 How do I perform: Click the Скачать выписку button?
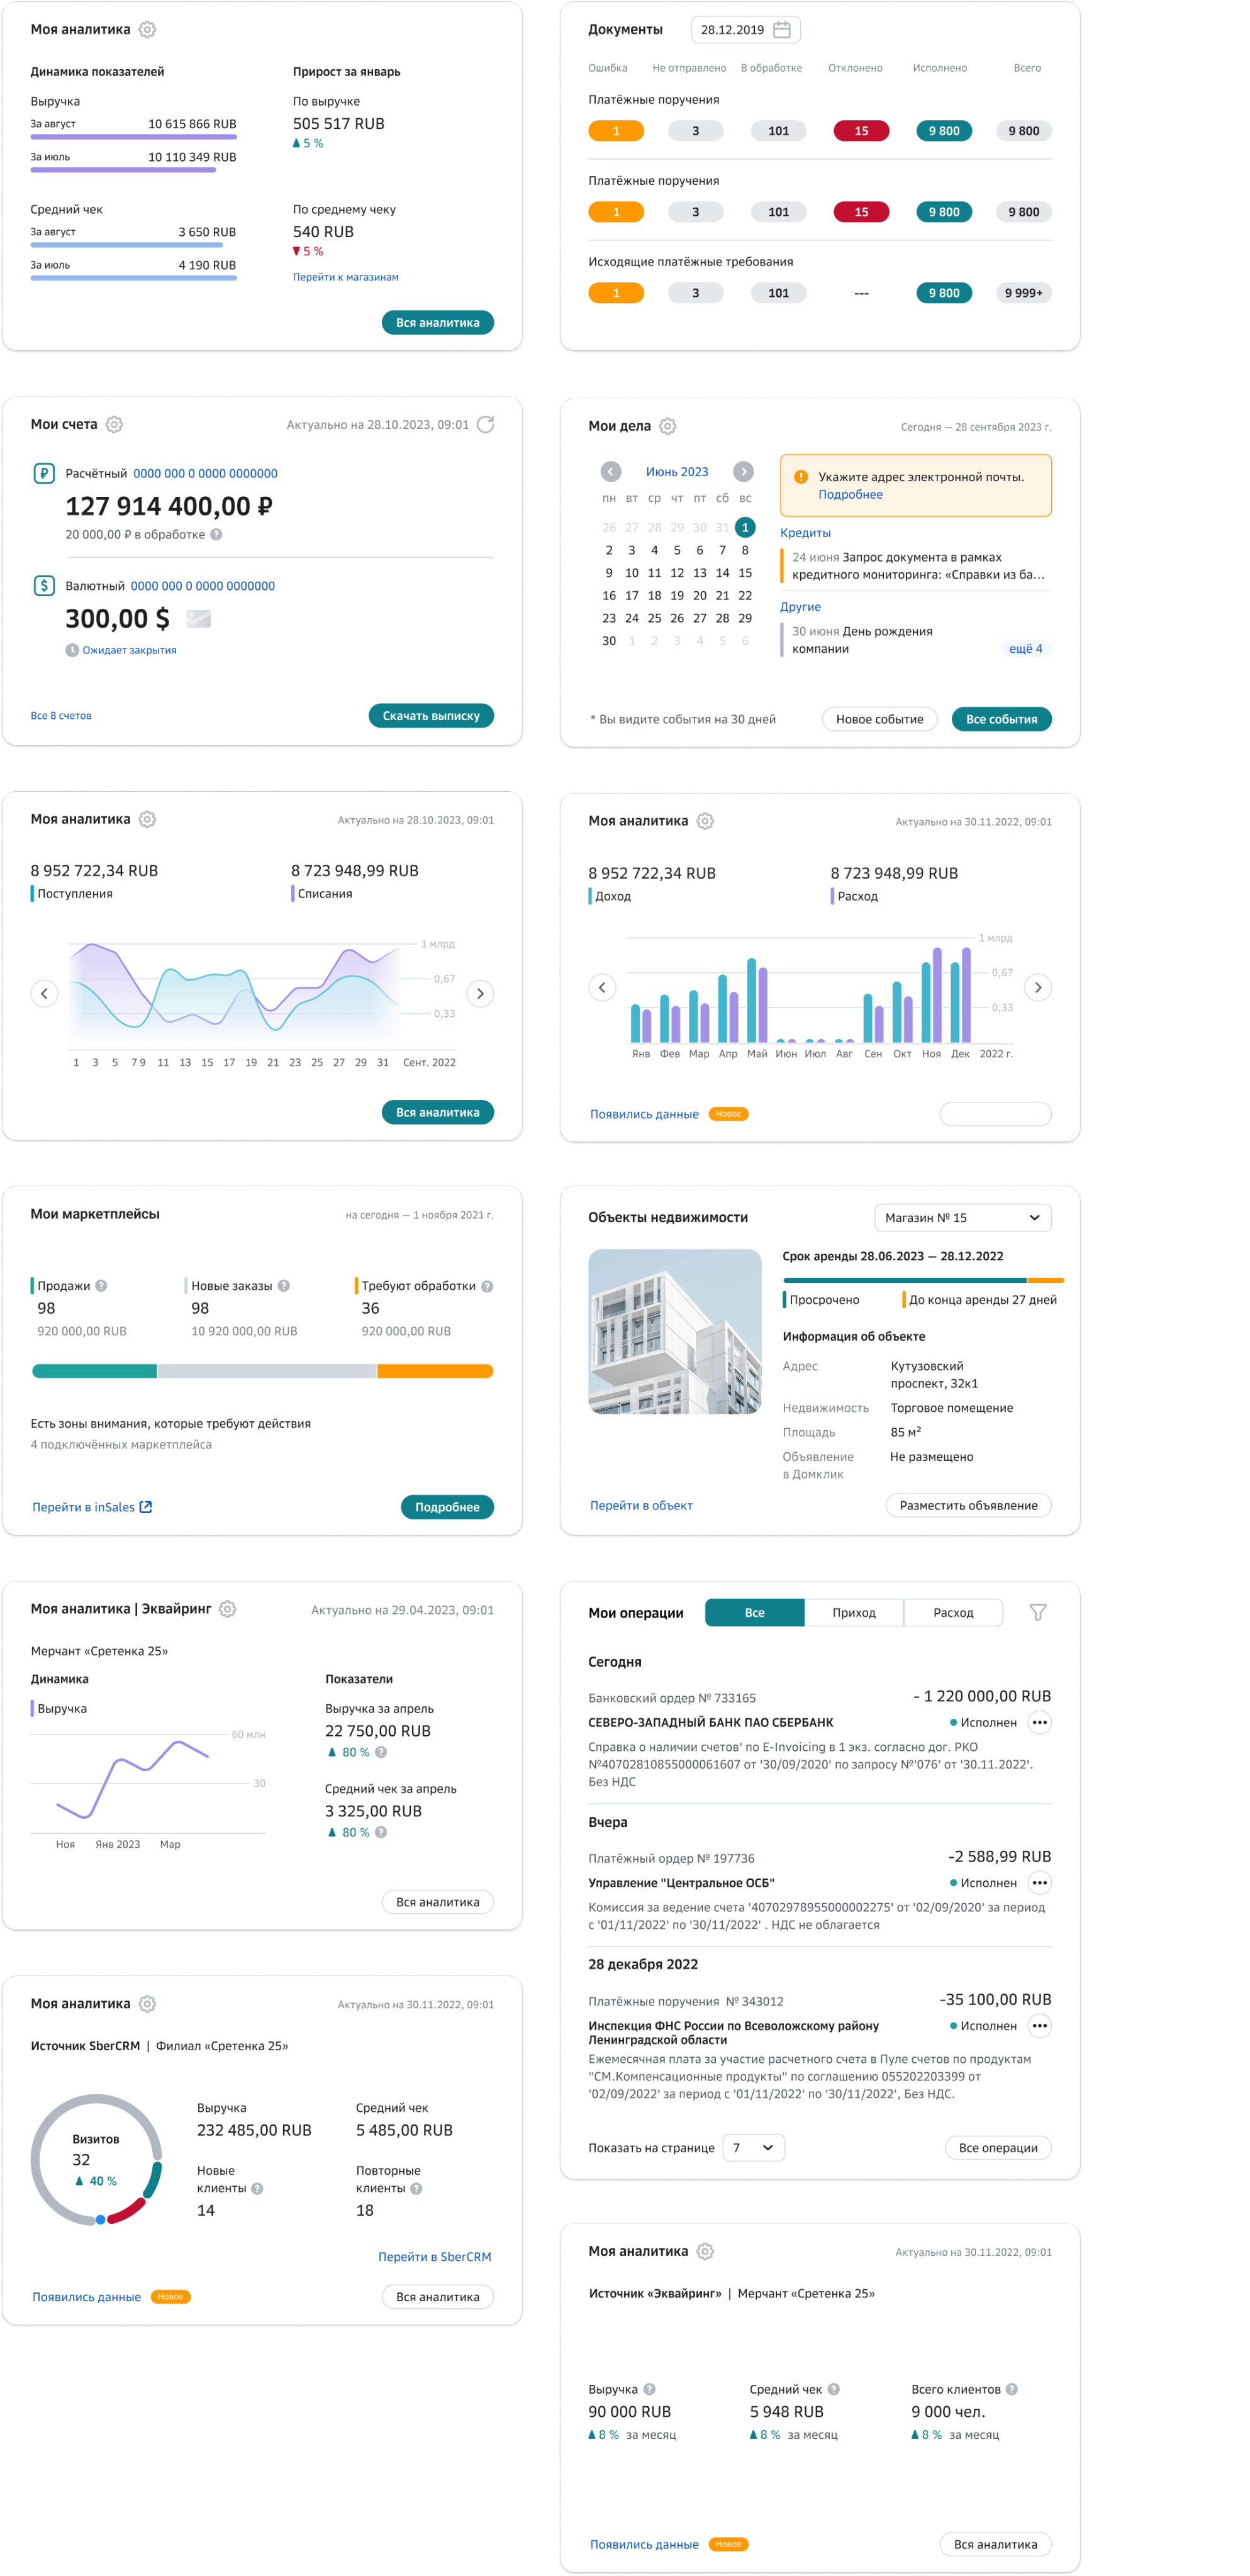click(x=431, y=715)
